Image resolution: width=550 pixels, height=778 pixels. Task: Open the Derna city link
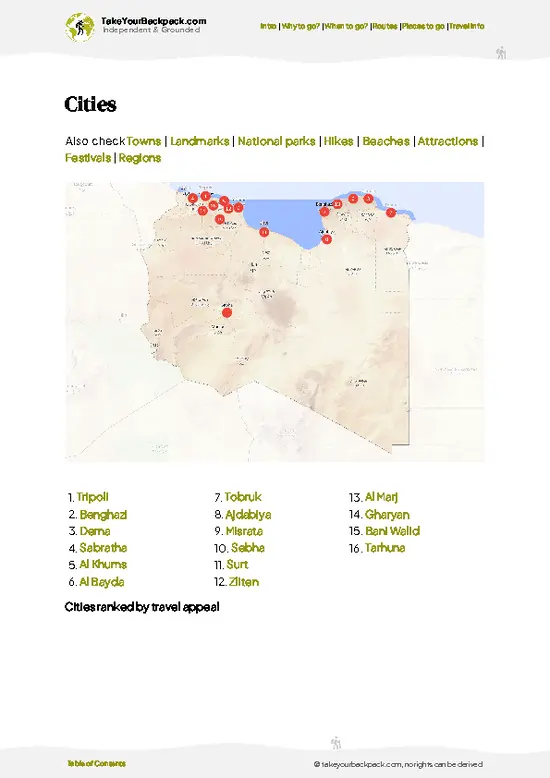(x=95, y=531)
